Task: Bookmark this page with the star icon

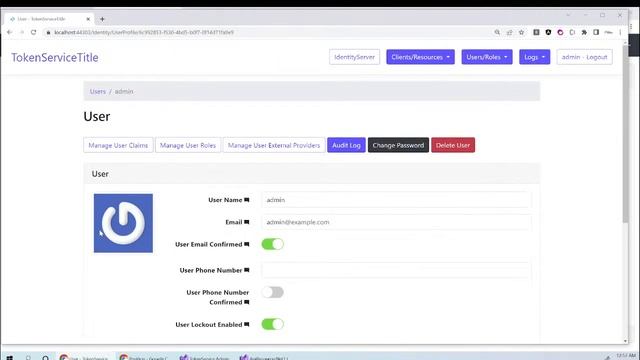Action: (x=522, y=32)
